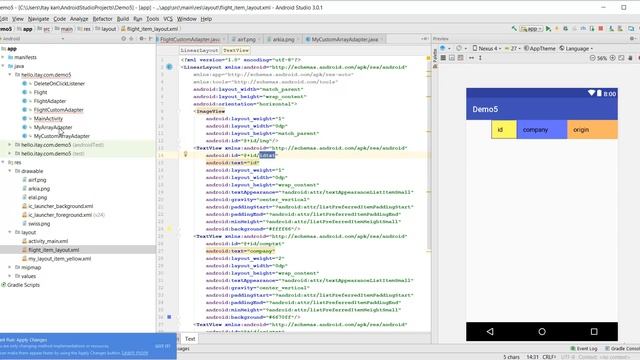640x360 pixels.
Task: Open the Code menu
Action: [x=59, y=19]
